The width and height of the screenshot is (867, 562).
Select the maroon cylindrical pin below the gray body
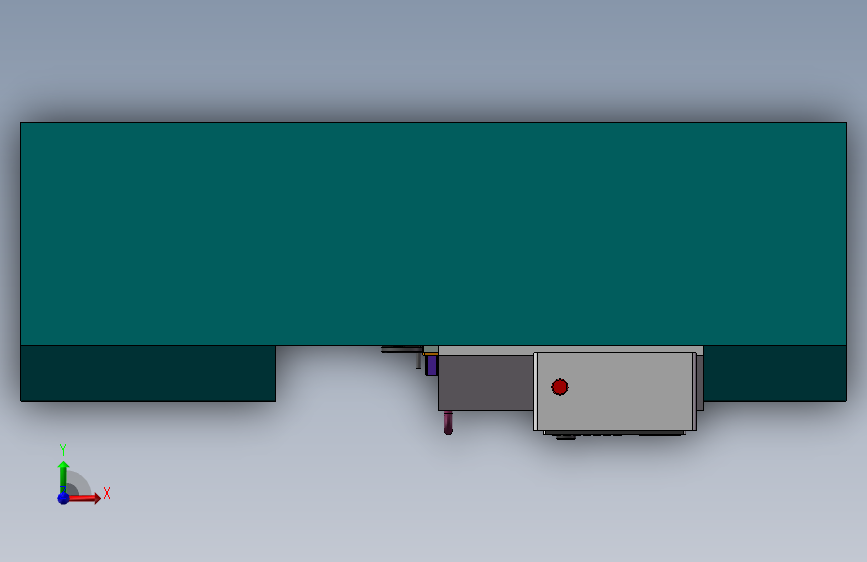448,423
